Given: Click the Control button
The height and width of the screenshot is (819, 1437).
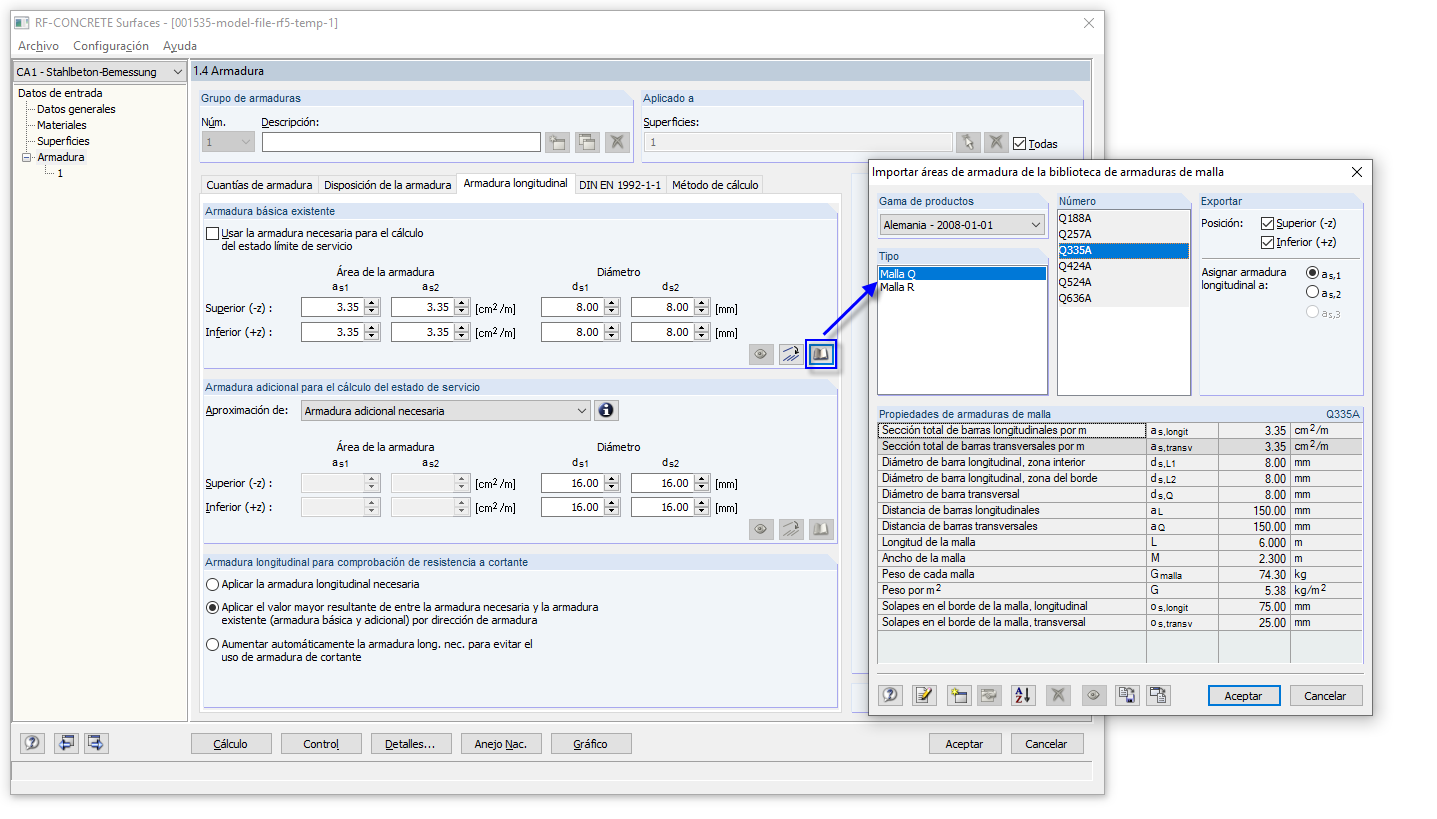Looking at the screenshot, I should [x=321, y=744].
